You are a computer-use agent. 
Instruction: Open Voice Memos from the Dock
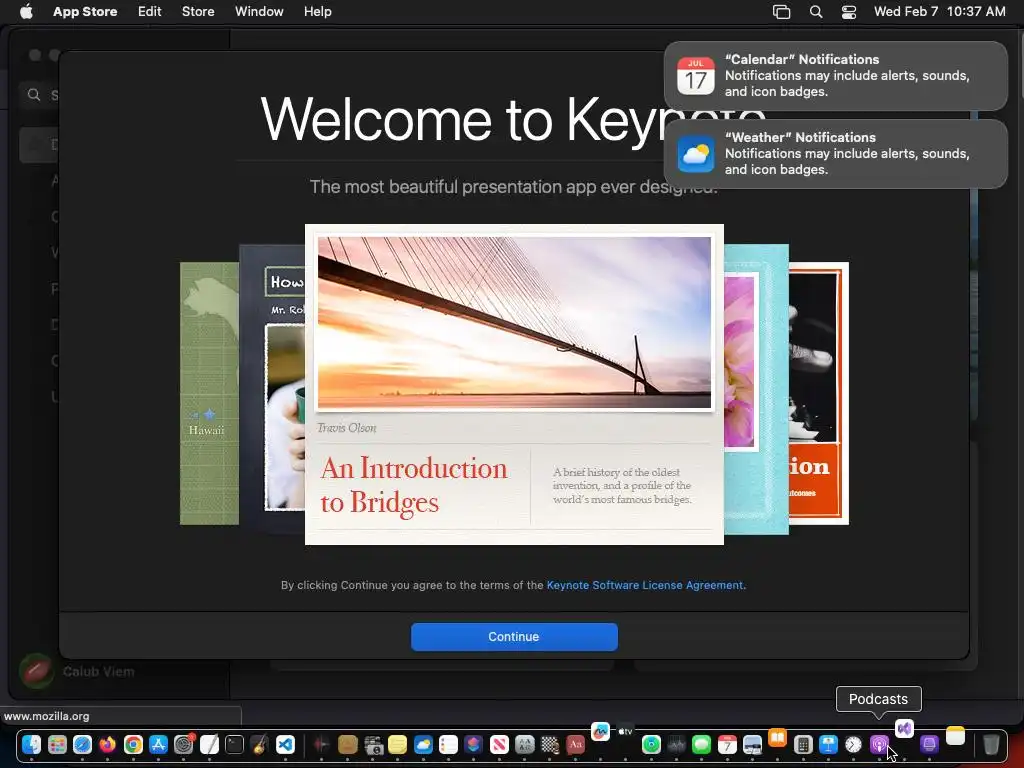click(x=321, y=744)
